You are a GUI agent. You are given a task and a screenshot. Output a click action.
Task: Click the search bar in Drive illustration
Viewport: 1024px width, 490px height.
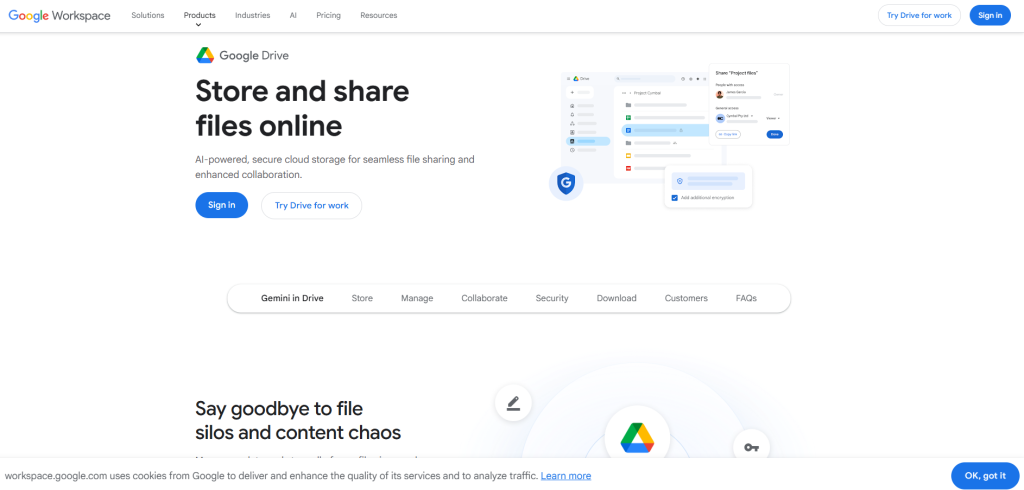645,78
